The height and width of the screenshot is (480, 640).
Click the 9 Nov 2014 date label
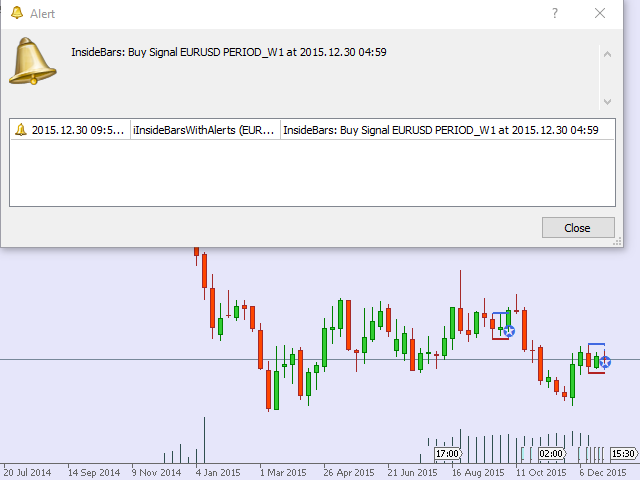point(156,473)
